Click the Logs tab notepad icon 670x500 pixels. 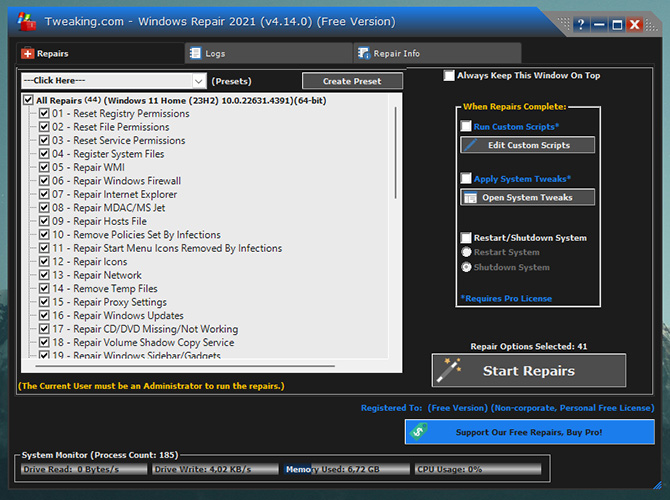pyautogui.click(x=195, y=53)
